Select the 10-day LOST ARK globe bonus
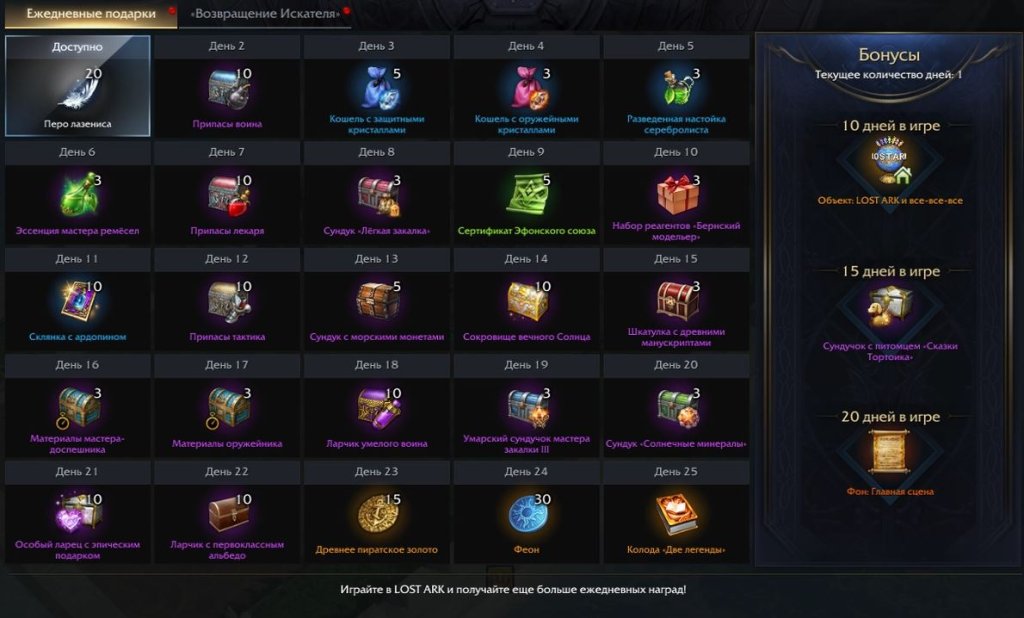Viewport: 1024px width, 618px height. point(889,161)
